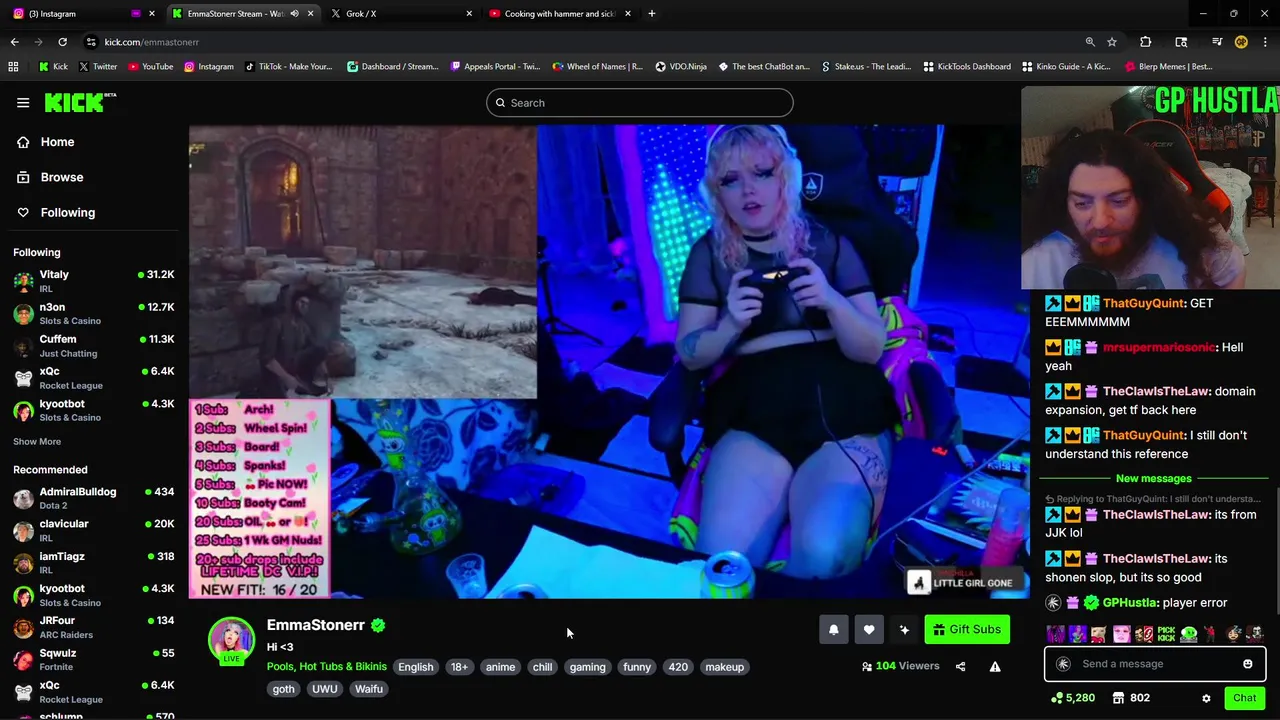
Task: Open KickTools Dashboard bookmark
Action: click(x=967, y=67)
